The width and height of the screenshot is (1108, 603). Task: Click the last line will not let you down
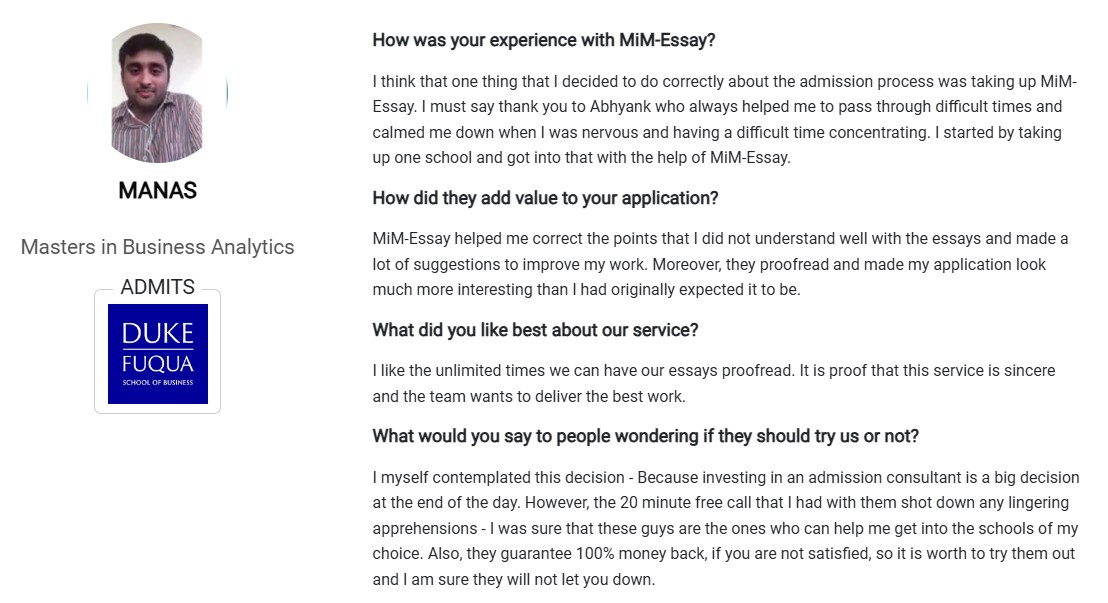514,580
